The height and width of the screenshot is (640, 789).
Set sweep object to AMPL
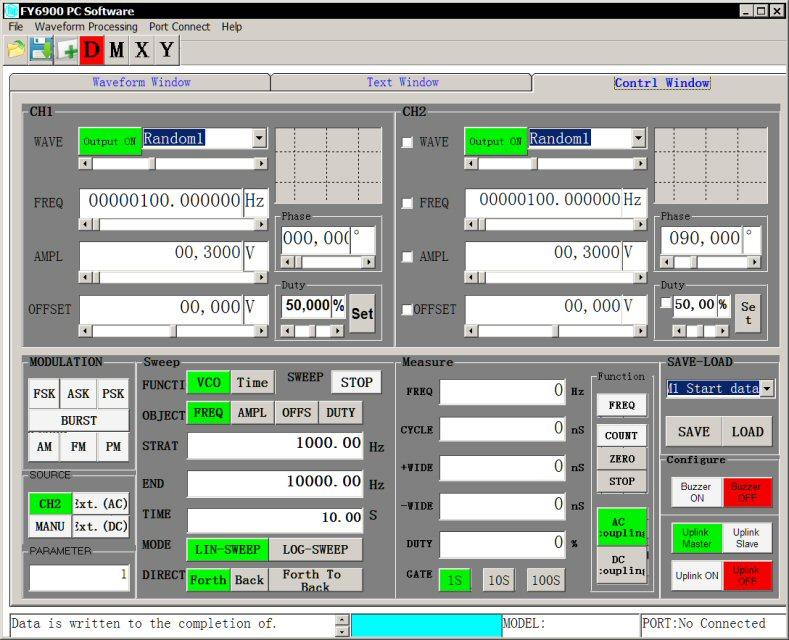[x=252, y=413]
